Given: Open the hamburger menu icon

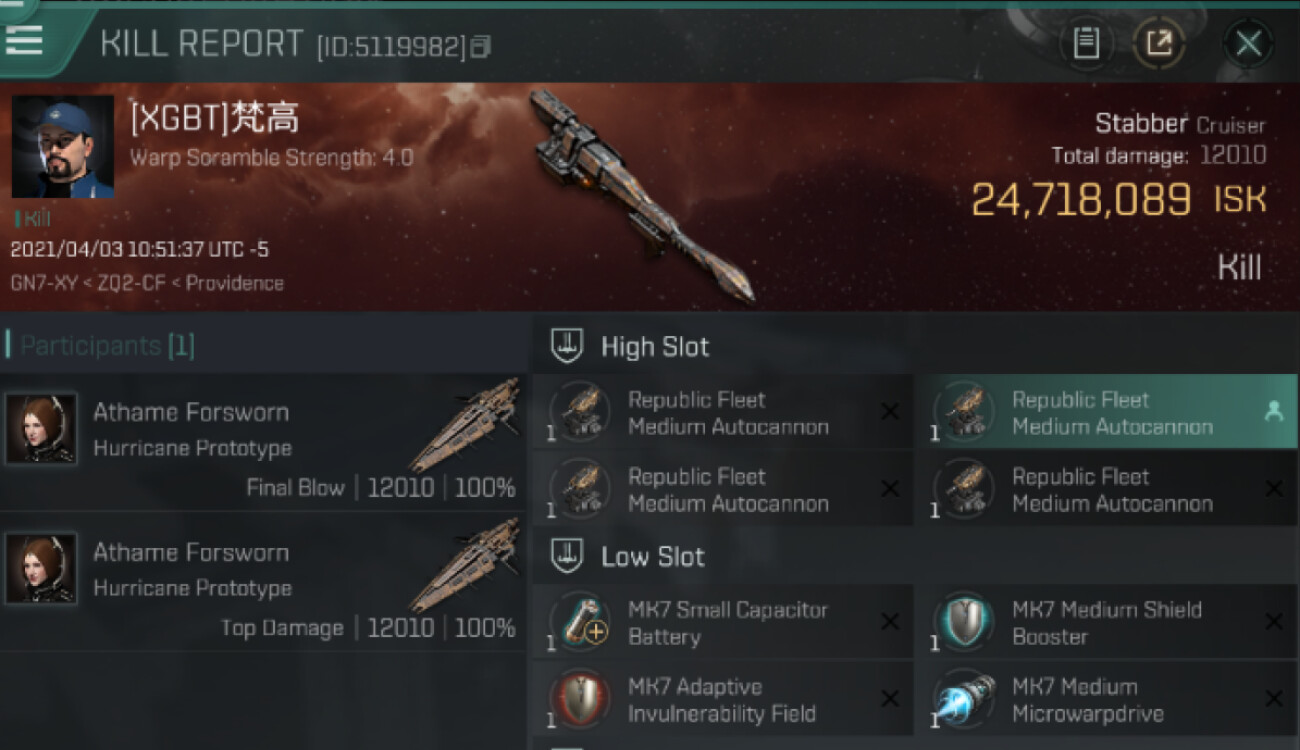Looking at the screenshot, I should click(24, 40).
